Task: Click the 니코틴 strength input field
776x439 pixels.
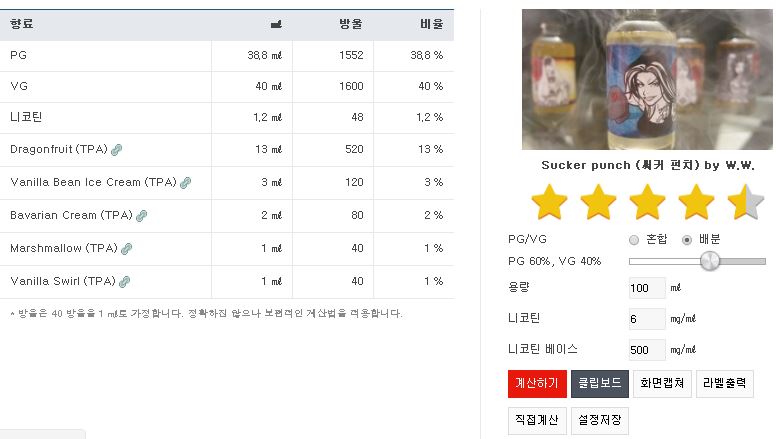Action: (647, 319)
